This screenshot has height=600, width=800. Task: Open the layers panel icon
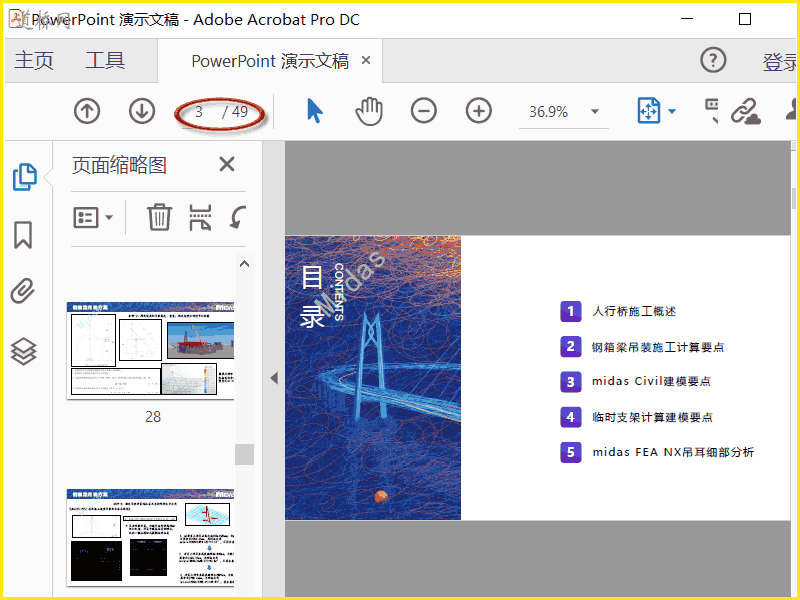pos(23,352)
